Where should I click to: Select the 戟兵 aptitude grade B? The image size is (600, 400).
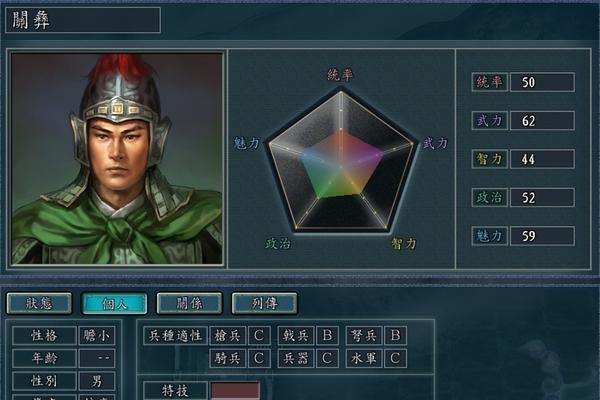(327, 336)
